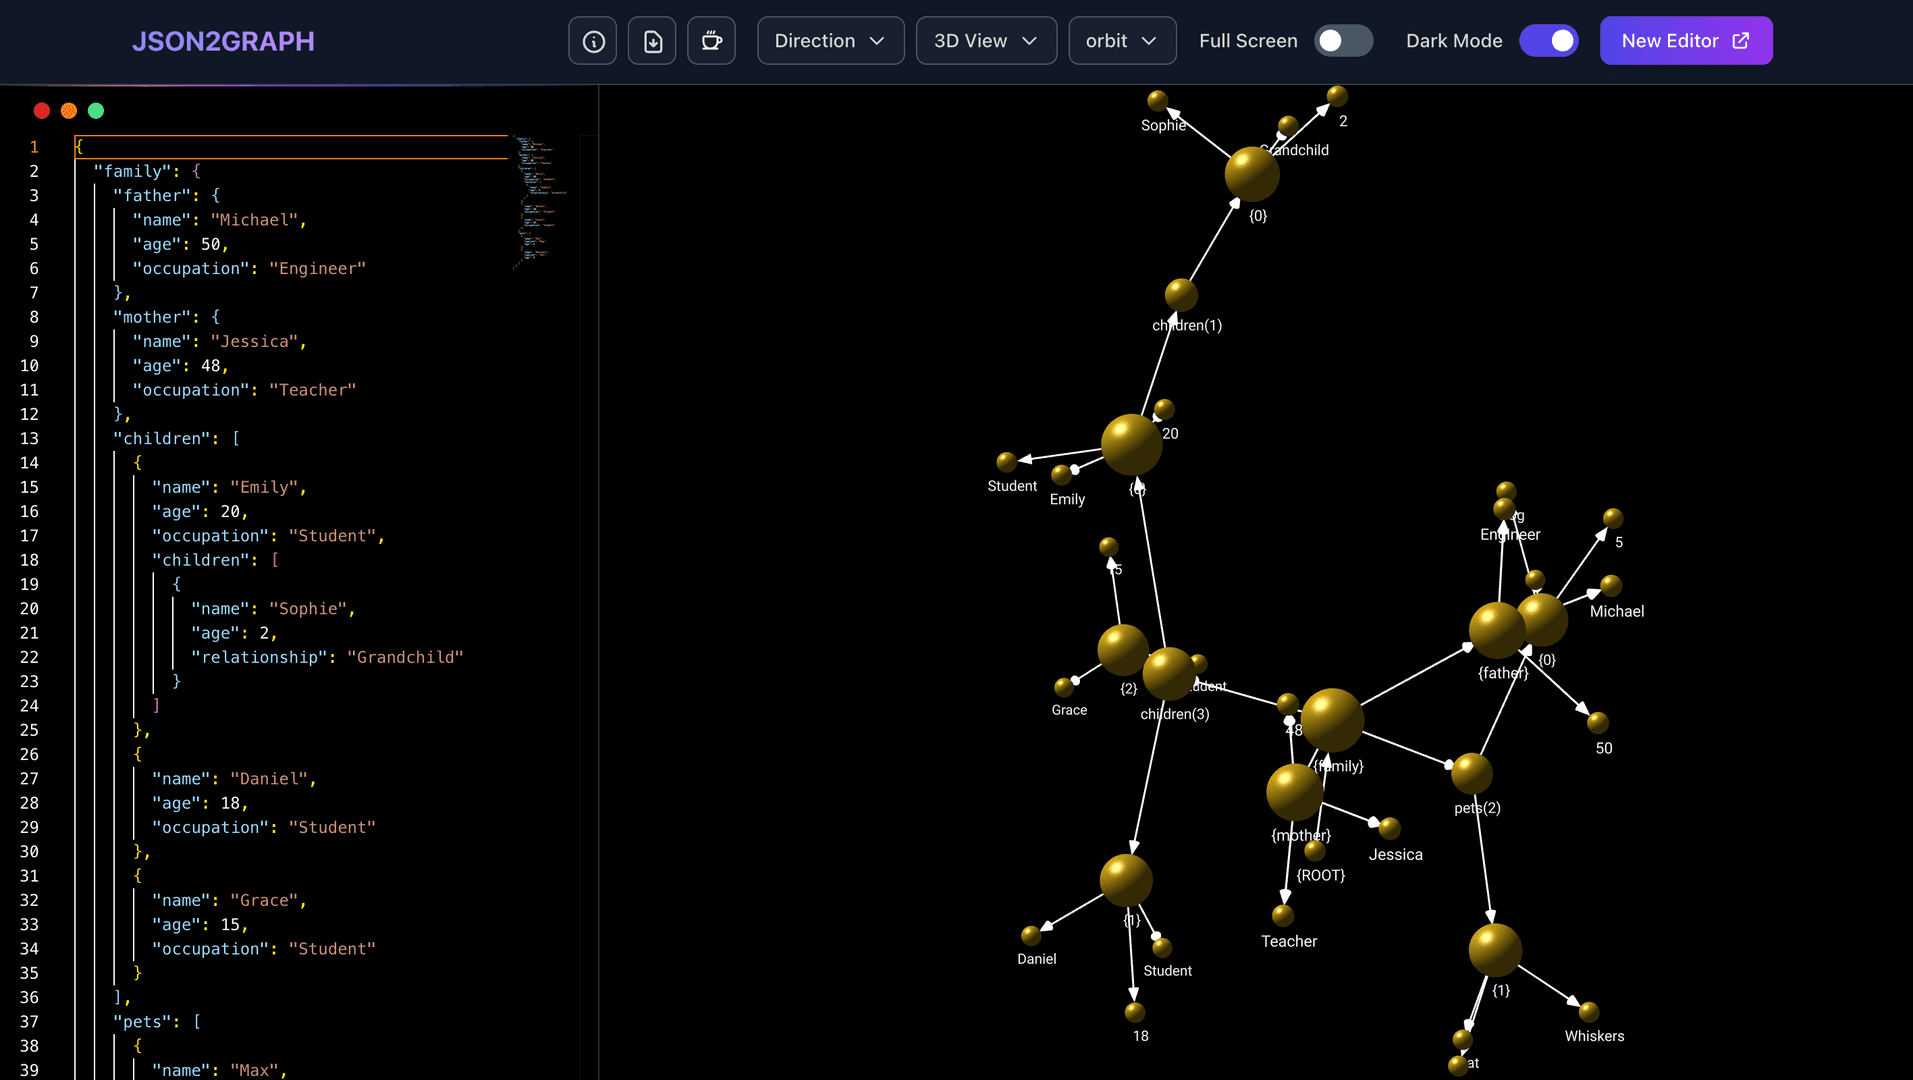Viewport: 1913px width, 1080px height.
Task: Click the JSON2GRAPH logo
Action: 223,41
